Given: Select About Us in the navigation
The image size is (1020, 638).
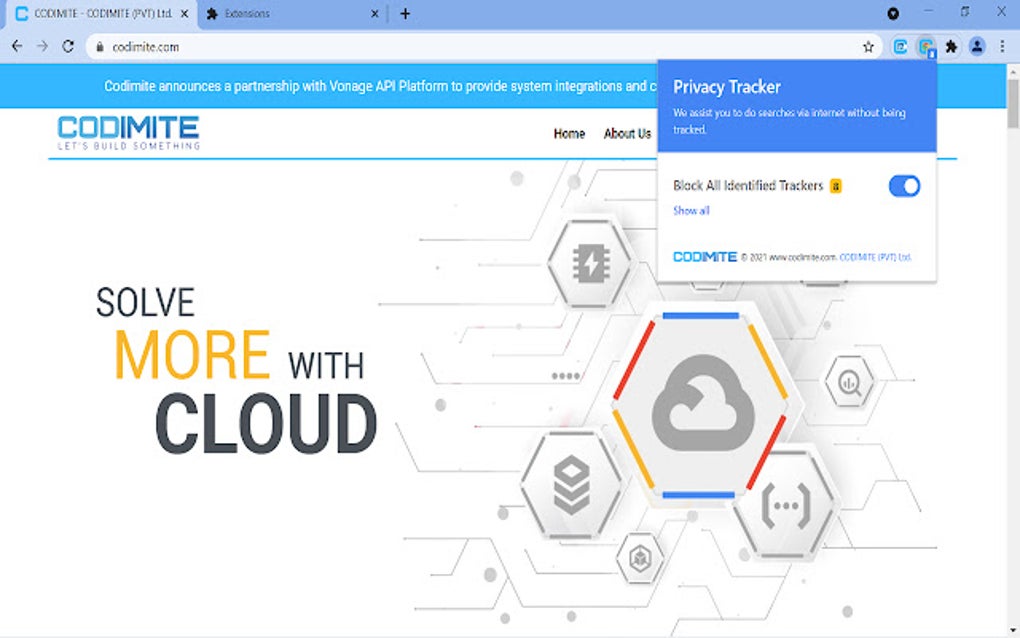Looking at the screenshot, I should 626,133.
